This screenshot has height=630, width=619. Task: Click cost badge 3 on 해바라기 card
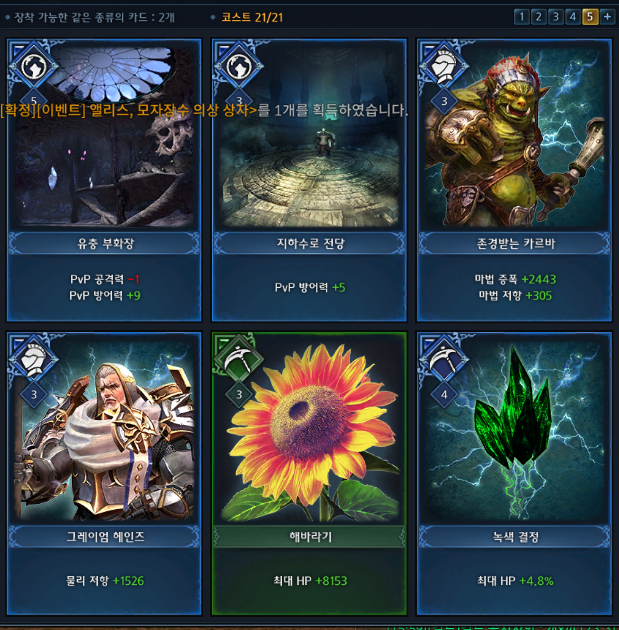[239, 395]
